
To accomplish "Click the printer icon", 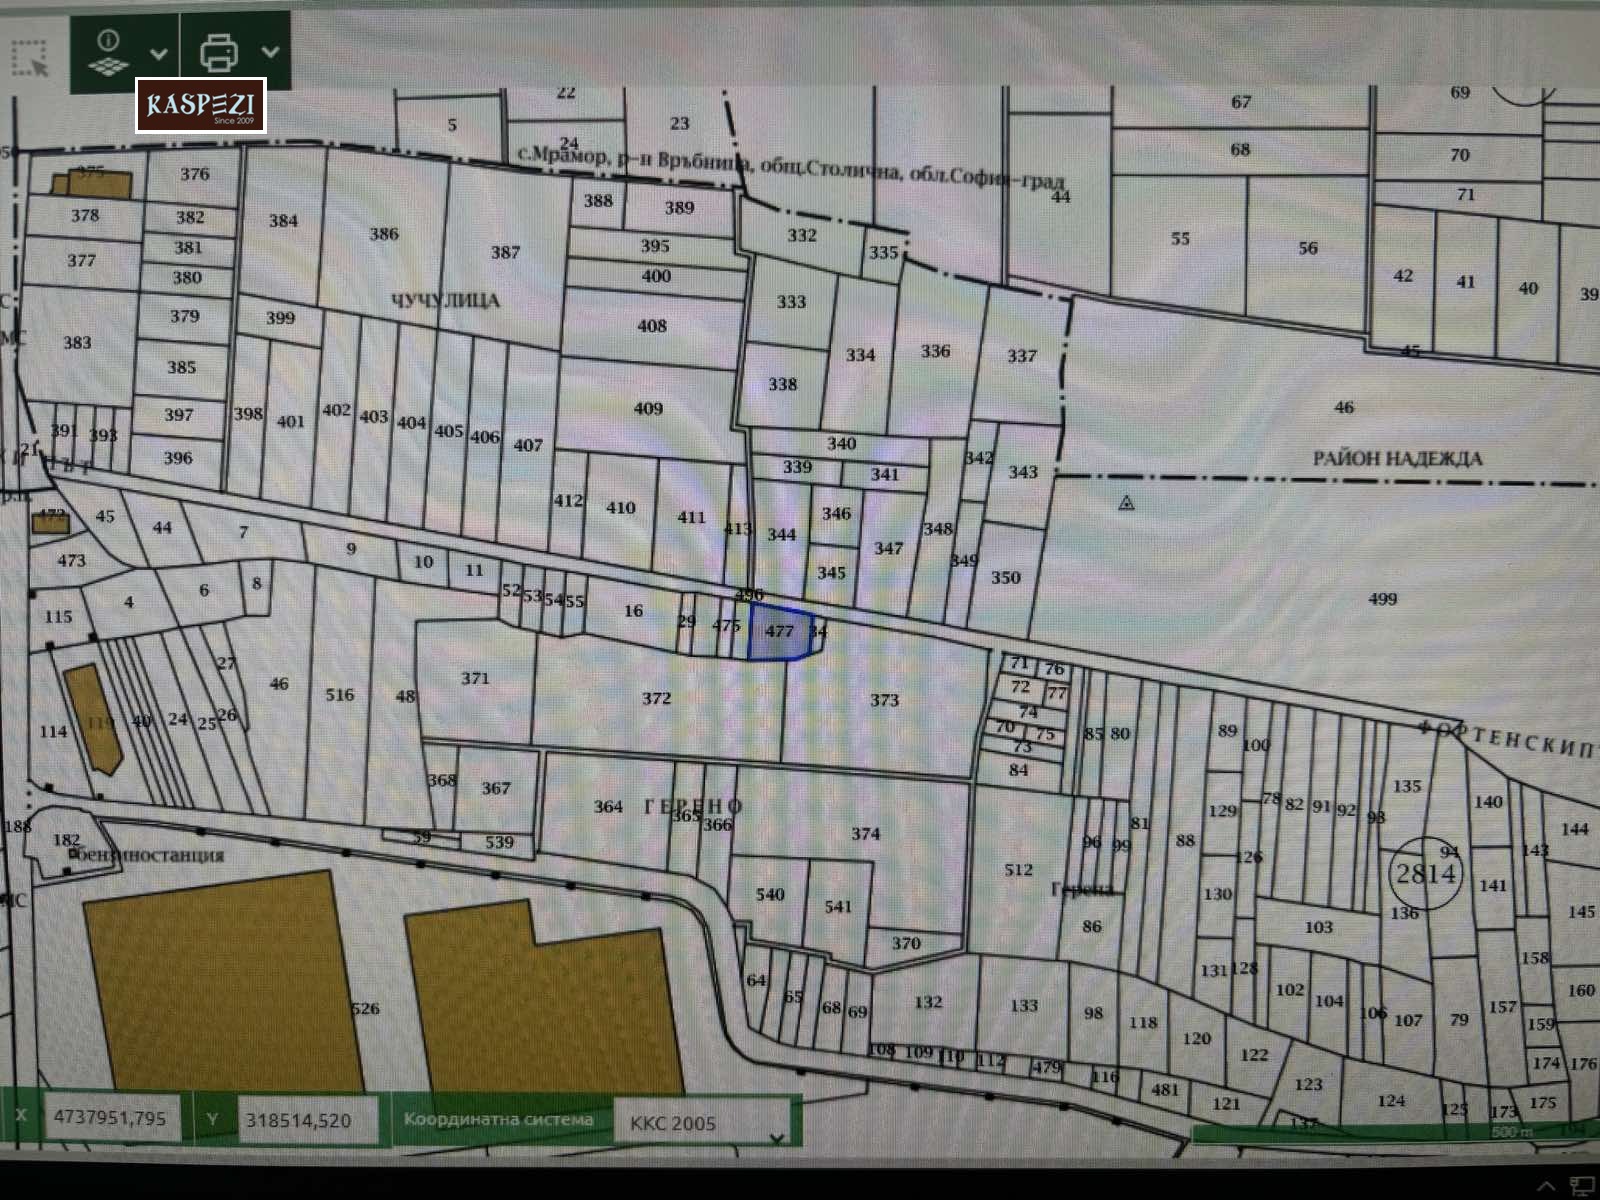I will (219, 52).
